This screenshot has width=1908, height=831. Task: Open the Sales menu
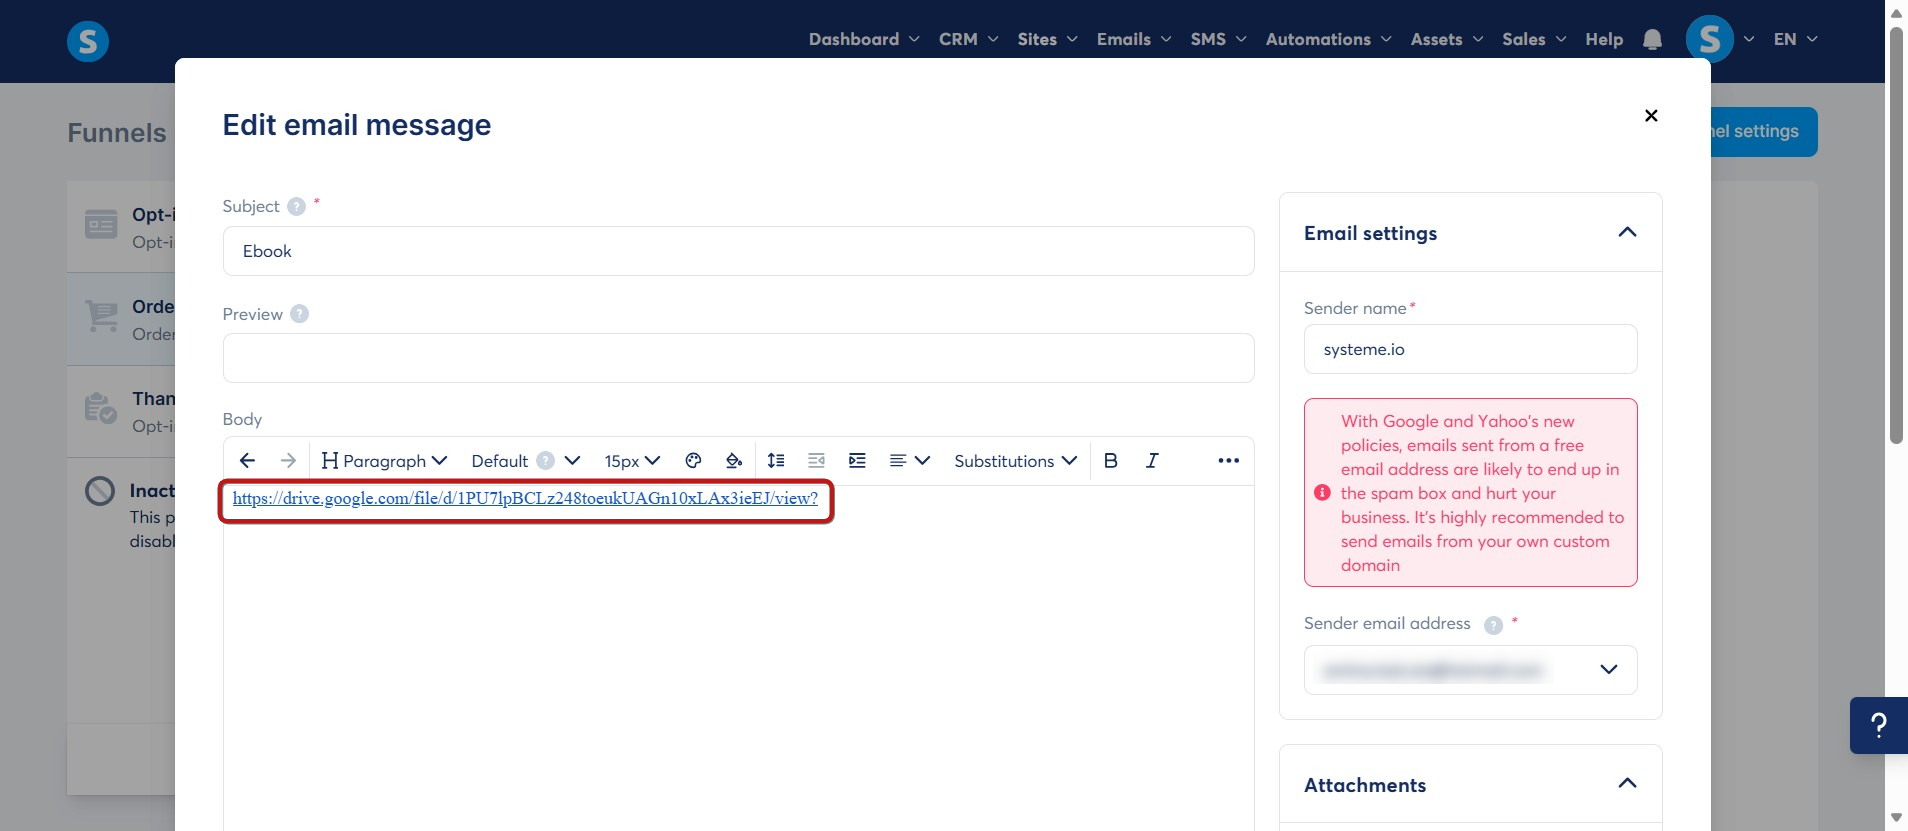click(1534, 39)
